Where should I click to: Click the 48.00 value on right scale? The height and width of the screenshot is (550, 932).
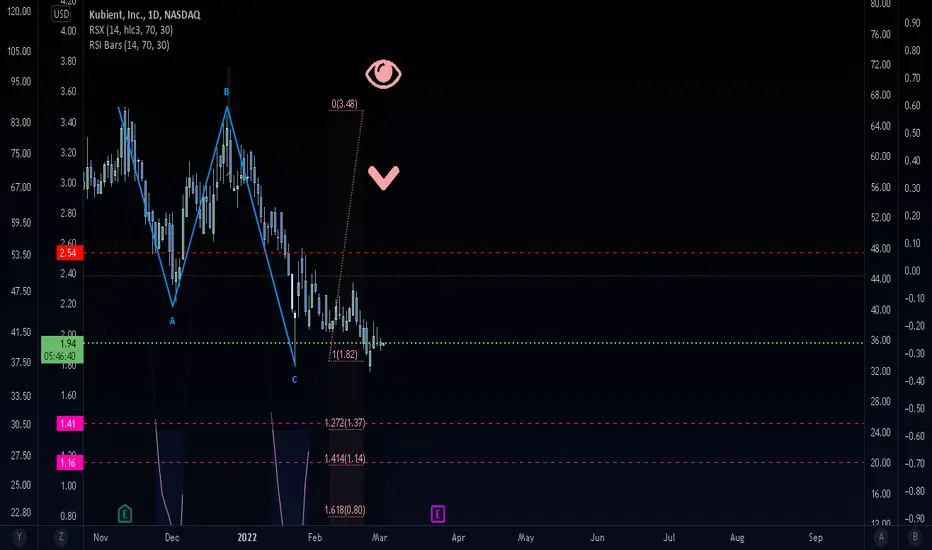click(x=880, y=249)
